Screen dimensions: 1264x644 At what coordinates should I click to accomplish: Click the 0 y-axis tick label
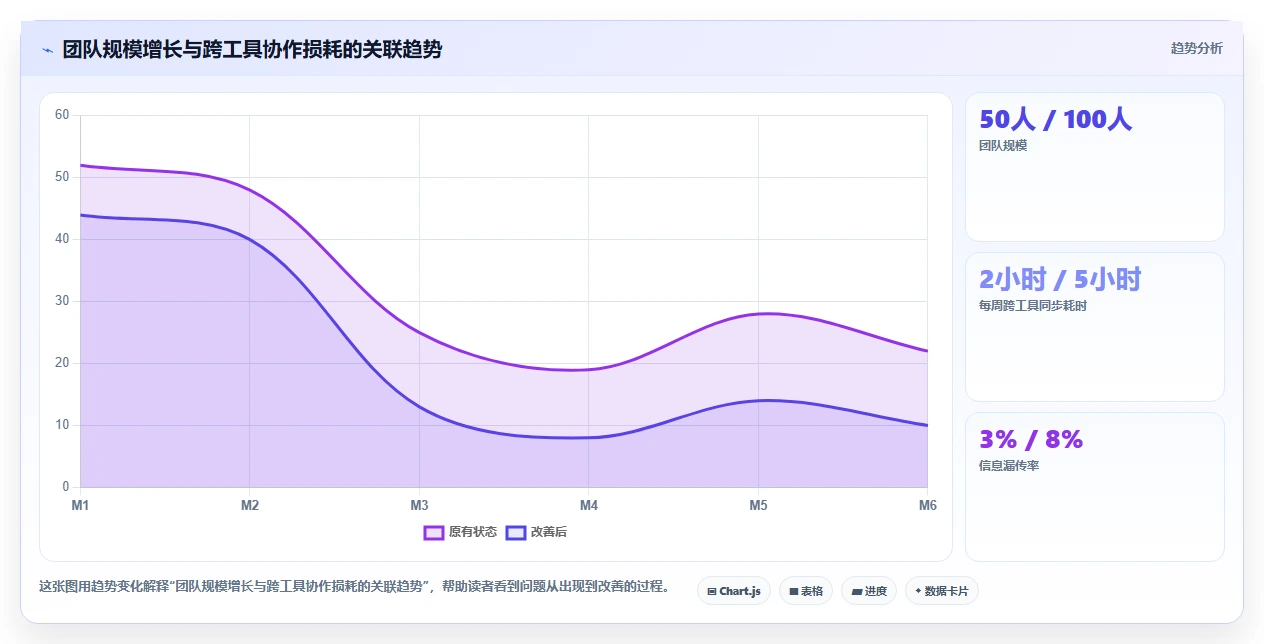(x=66, y=487)
